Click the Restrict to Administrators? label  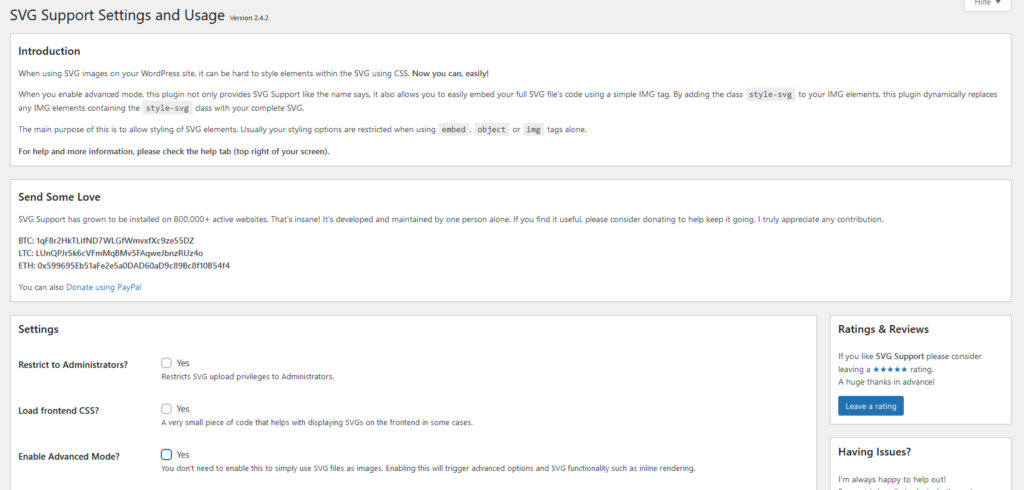click(73, 365)
